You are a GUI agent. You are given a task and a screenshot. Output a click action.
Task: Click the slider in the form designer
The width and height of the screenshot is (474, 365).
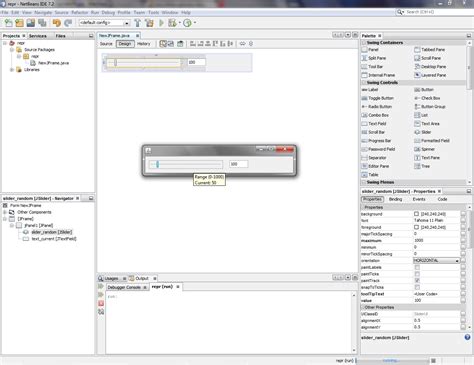click(144, 62)
